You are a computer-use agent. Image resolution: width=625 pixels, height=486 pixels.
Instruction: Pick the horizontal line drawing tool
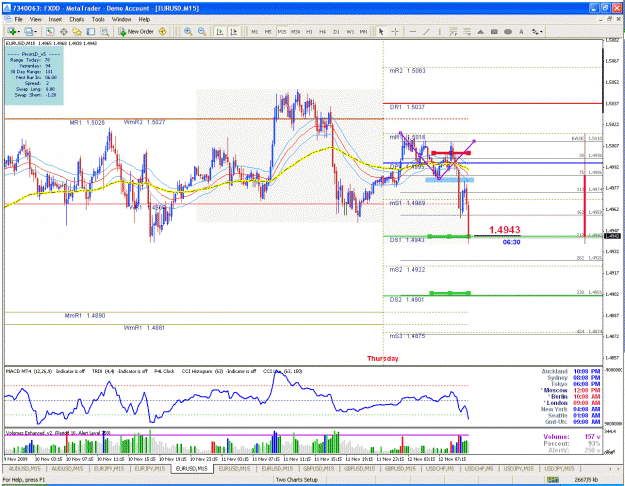[413, 31]
